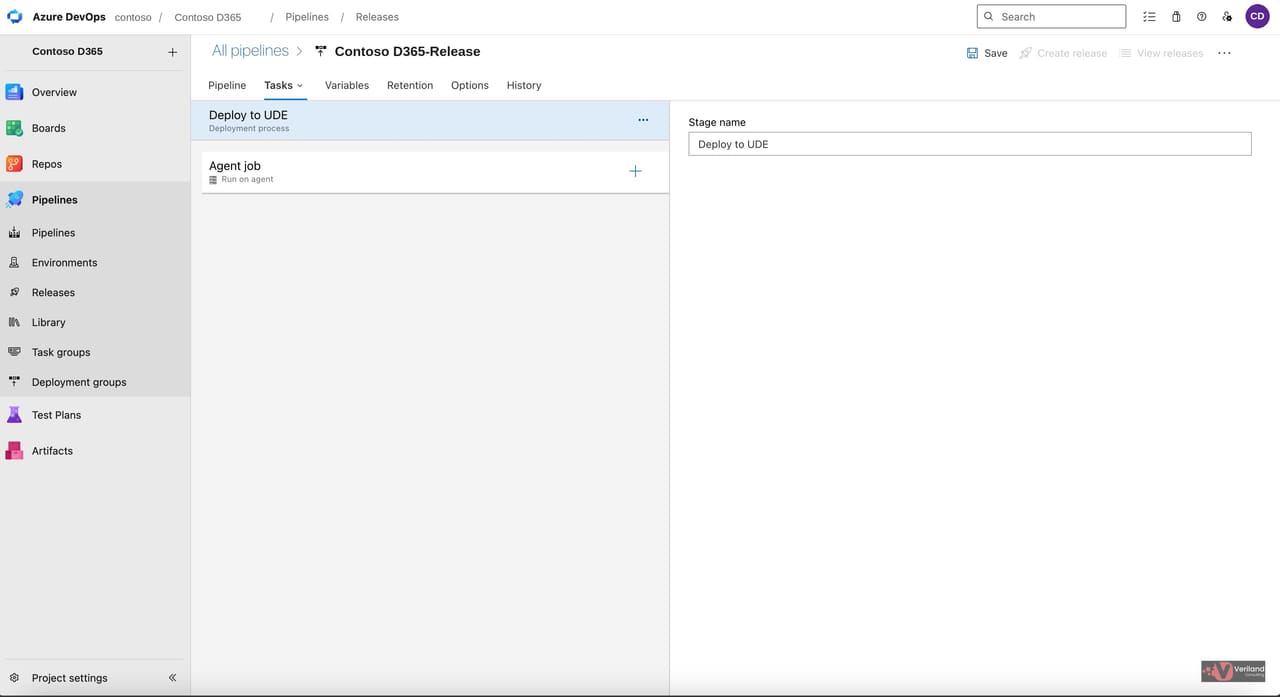Click the Create release button
1280x697 pixels.
tap(1063, 53)
